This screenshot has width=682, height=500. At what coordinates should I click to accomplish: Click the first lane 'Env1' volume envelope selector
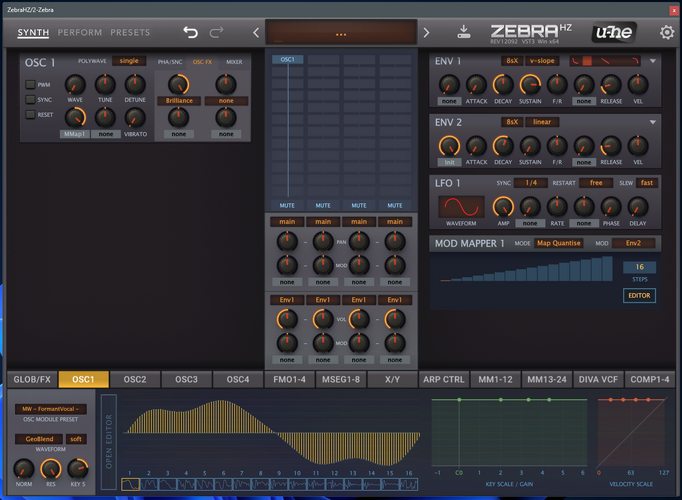(287, 300)
